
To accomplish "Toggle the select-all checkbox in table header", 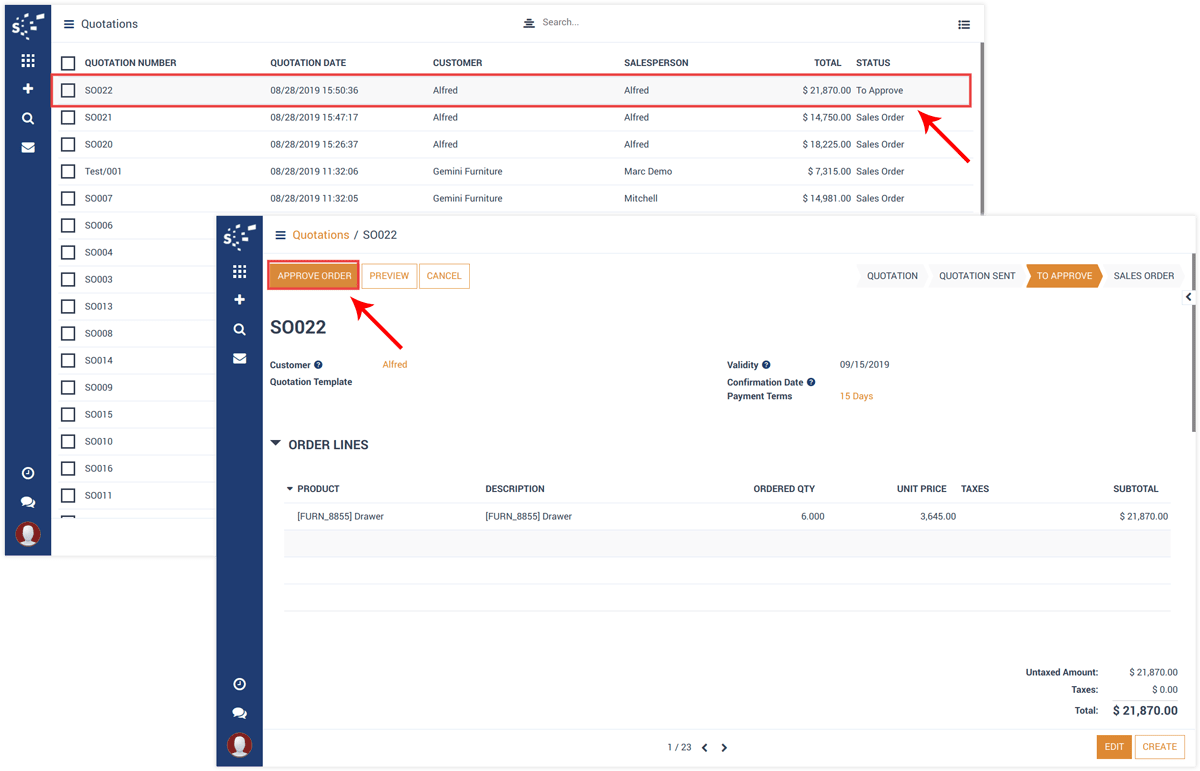I will pos(68,63).
